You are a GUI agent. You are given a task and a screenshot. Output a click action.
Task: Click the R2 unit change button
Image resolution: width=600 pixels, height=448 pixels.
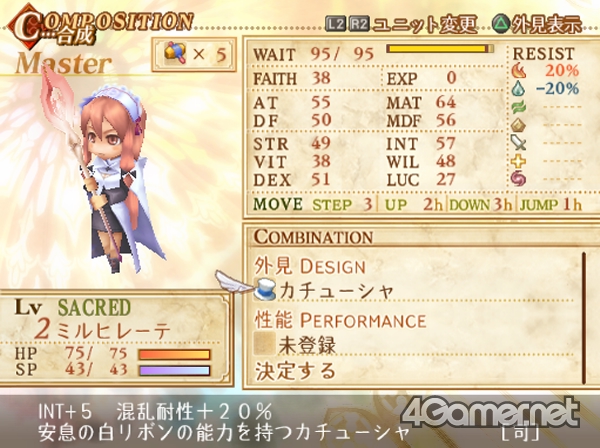point(359,24)
